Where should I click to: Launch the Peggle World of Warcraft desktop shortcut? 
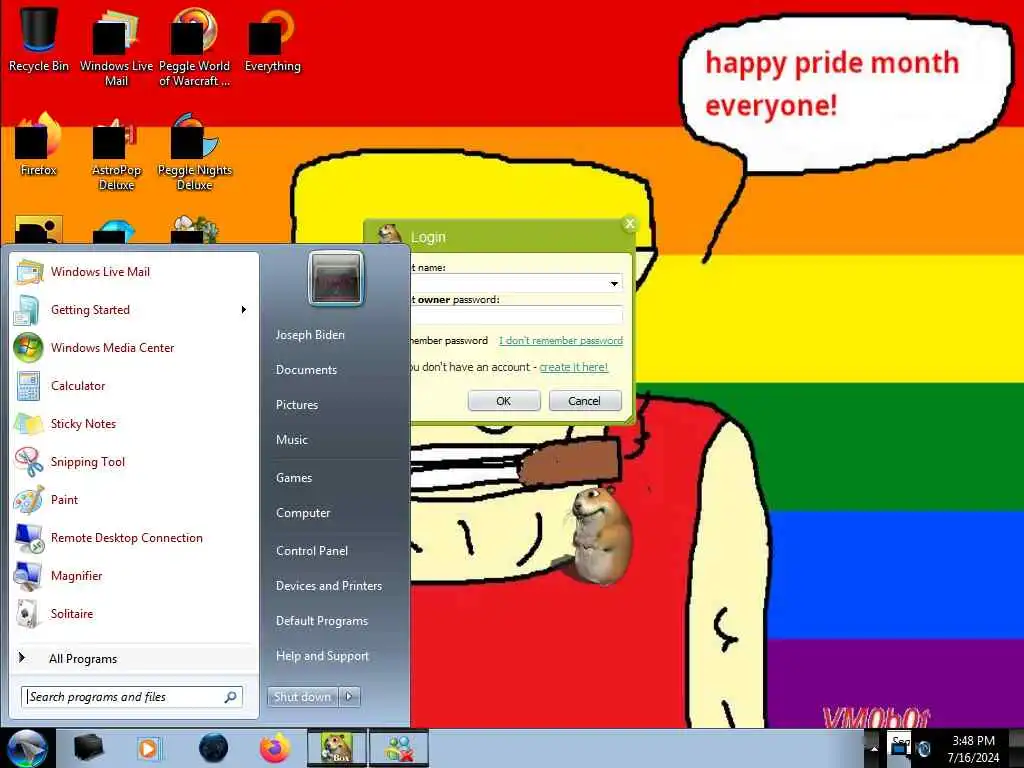[195, 46]
